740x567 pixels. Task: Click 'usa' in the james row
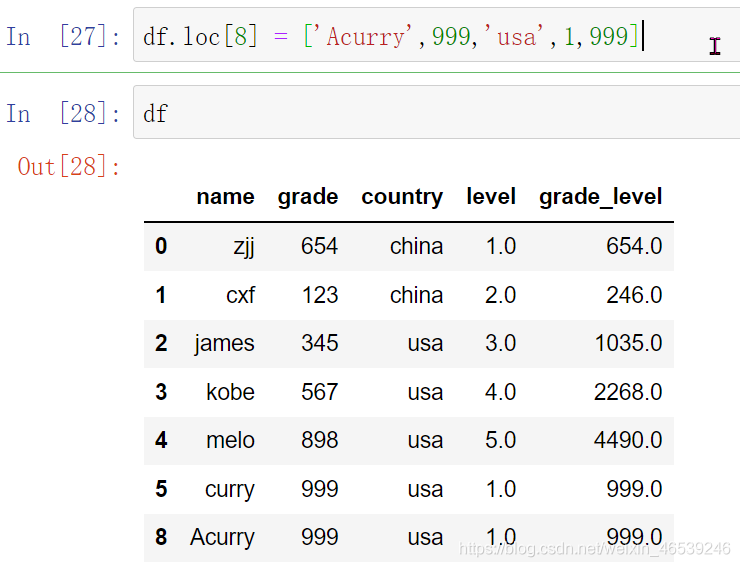(x=426, y=344)
